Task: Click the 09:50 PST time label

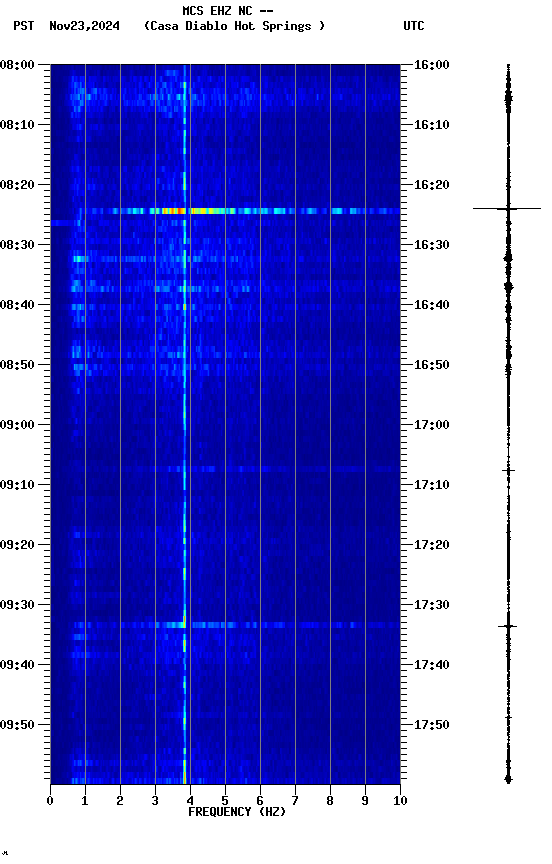Action: click(17, 725)
